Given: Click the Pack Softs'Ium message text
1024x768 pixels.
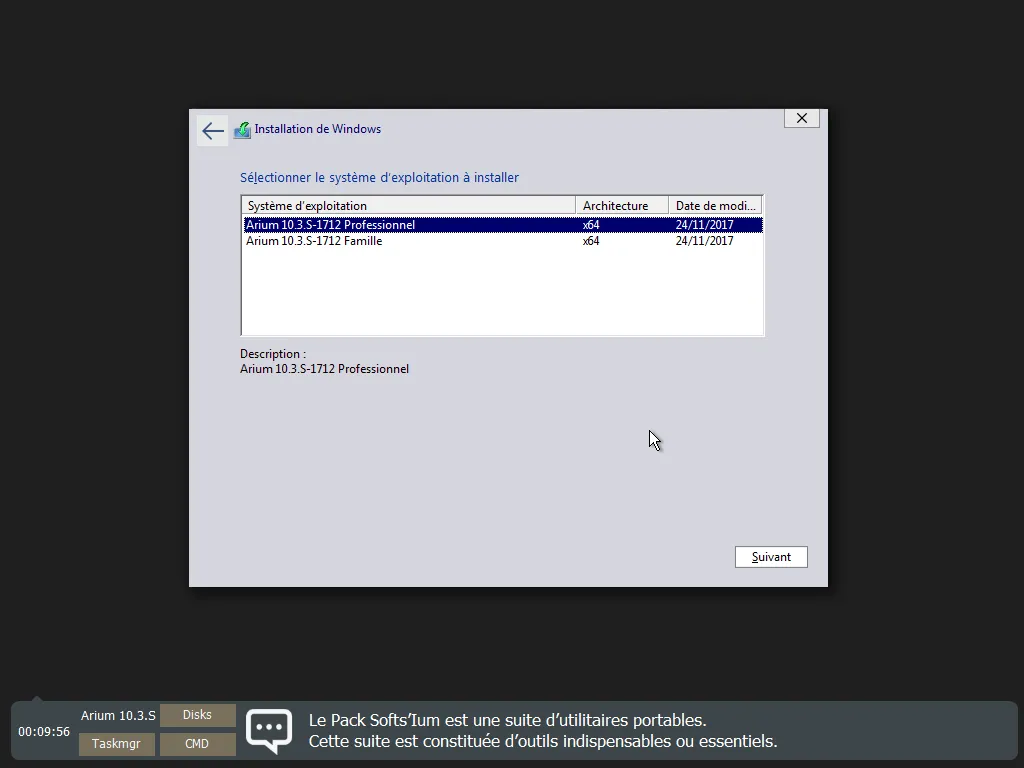Looking at the screenshot, I should [x=543, y=731].
